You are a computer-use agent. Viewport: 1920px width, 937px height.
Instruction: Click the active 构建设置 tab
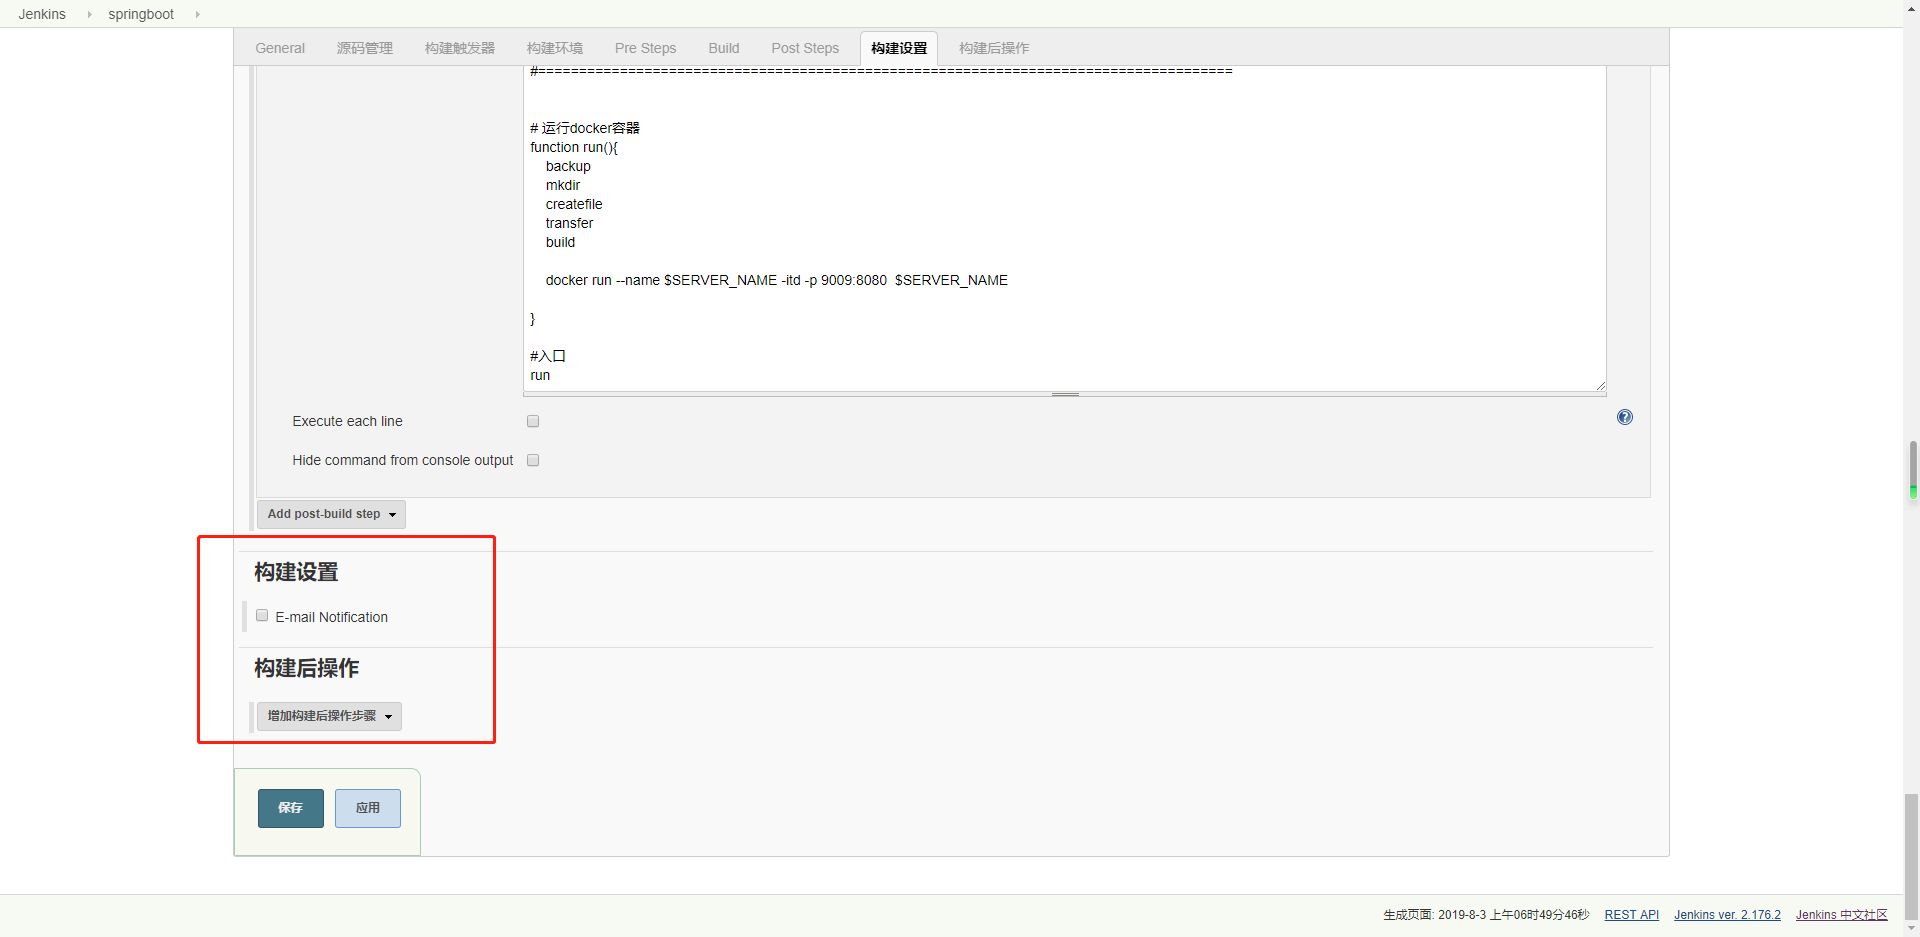point(899,48)
